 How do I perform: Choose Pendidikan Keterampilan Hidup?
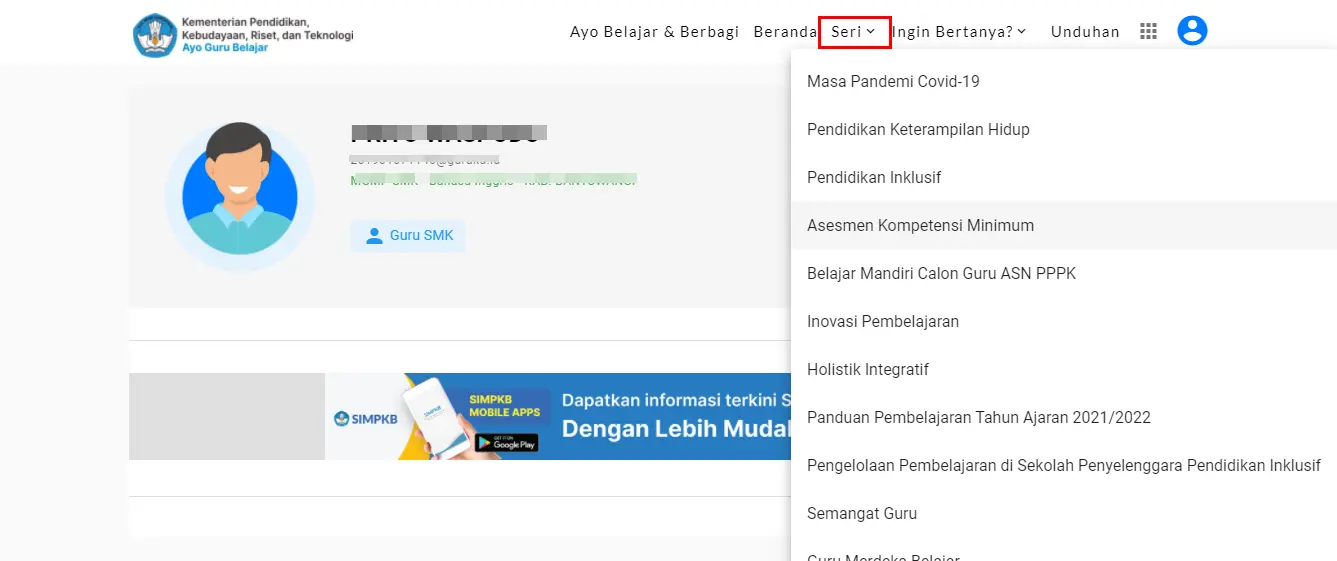(x=918, y=130)
